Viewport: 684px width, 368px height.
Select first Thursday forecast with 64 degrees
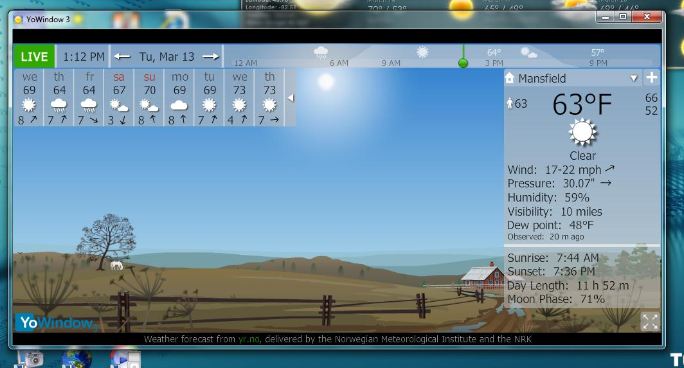click(x=58, y=98)
